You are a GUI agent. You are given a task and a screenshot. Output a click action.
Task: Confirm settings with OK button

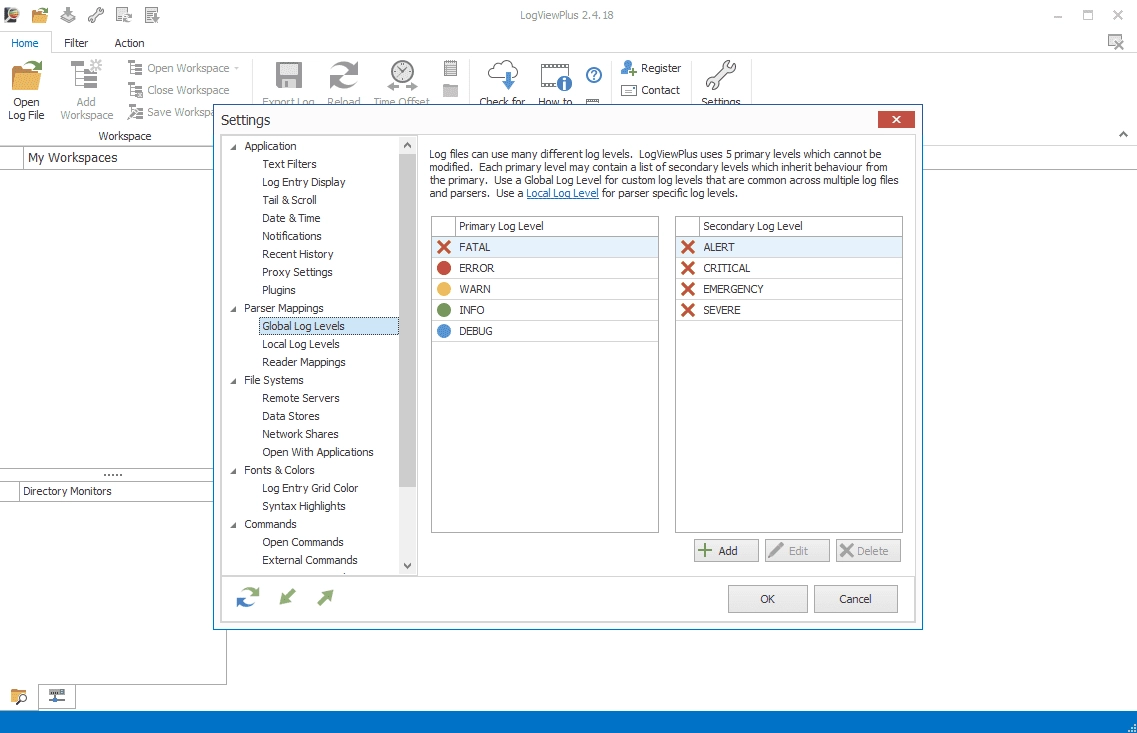click(x=767, y=599)
